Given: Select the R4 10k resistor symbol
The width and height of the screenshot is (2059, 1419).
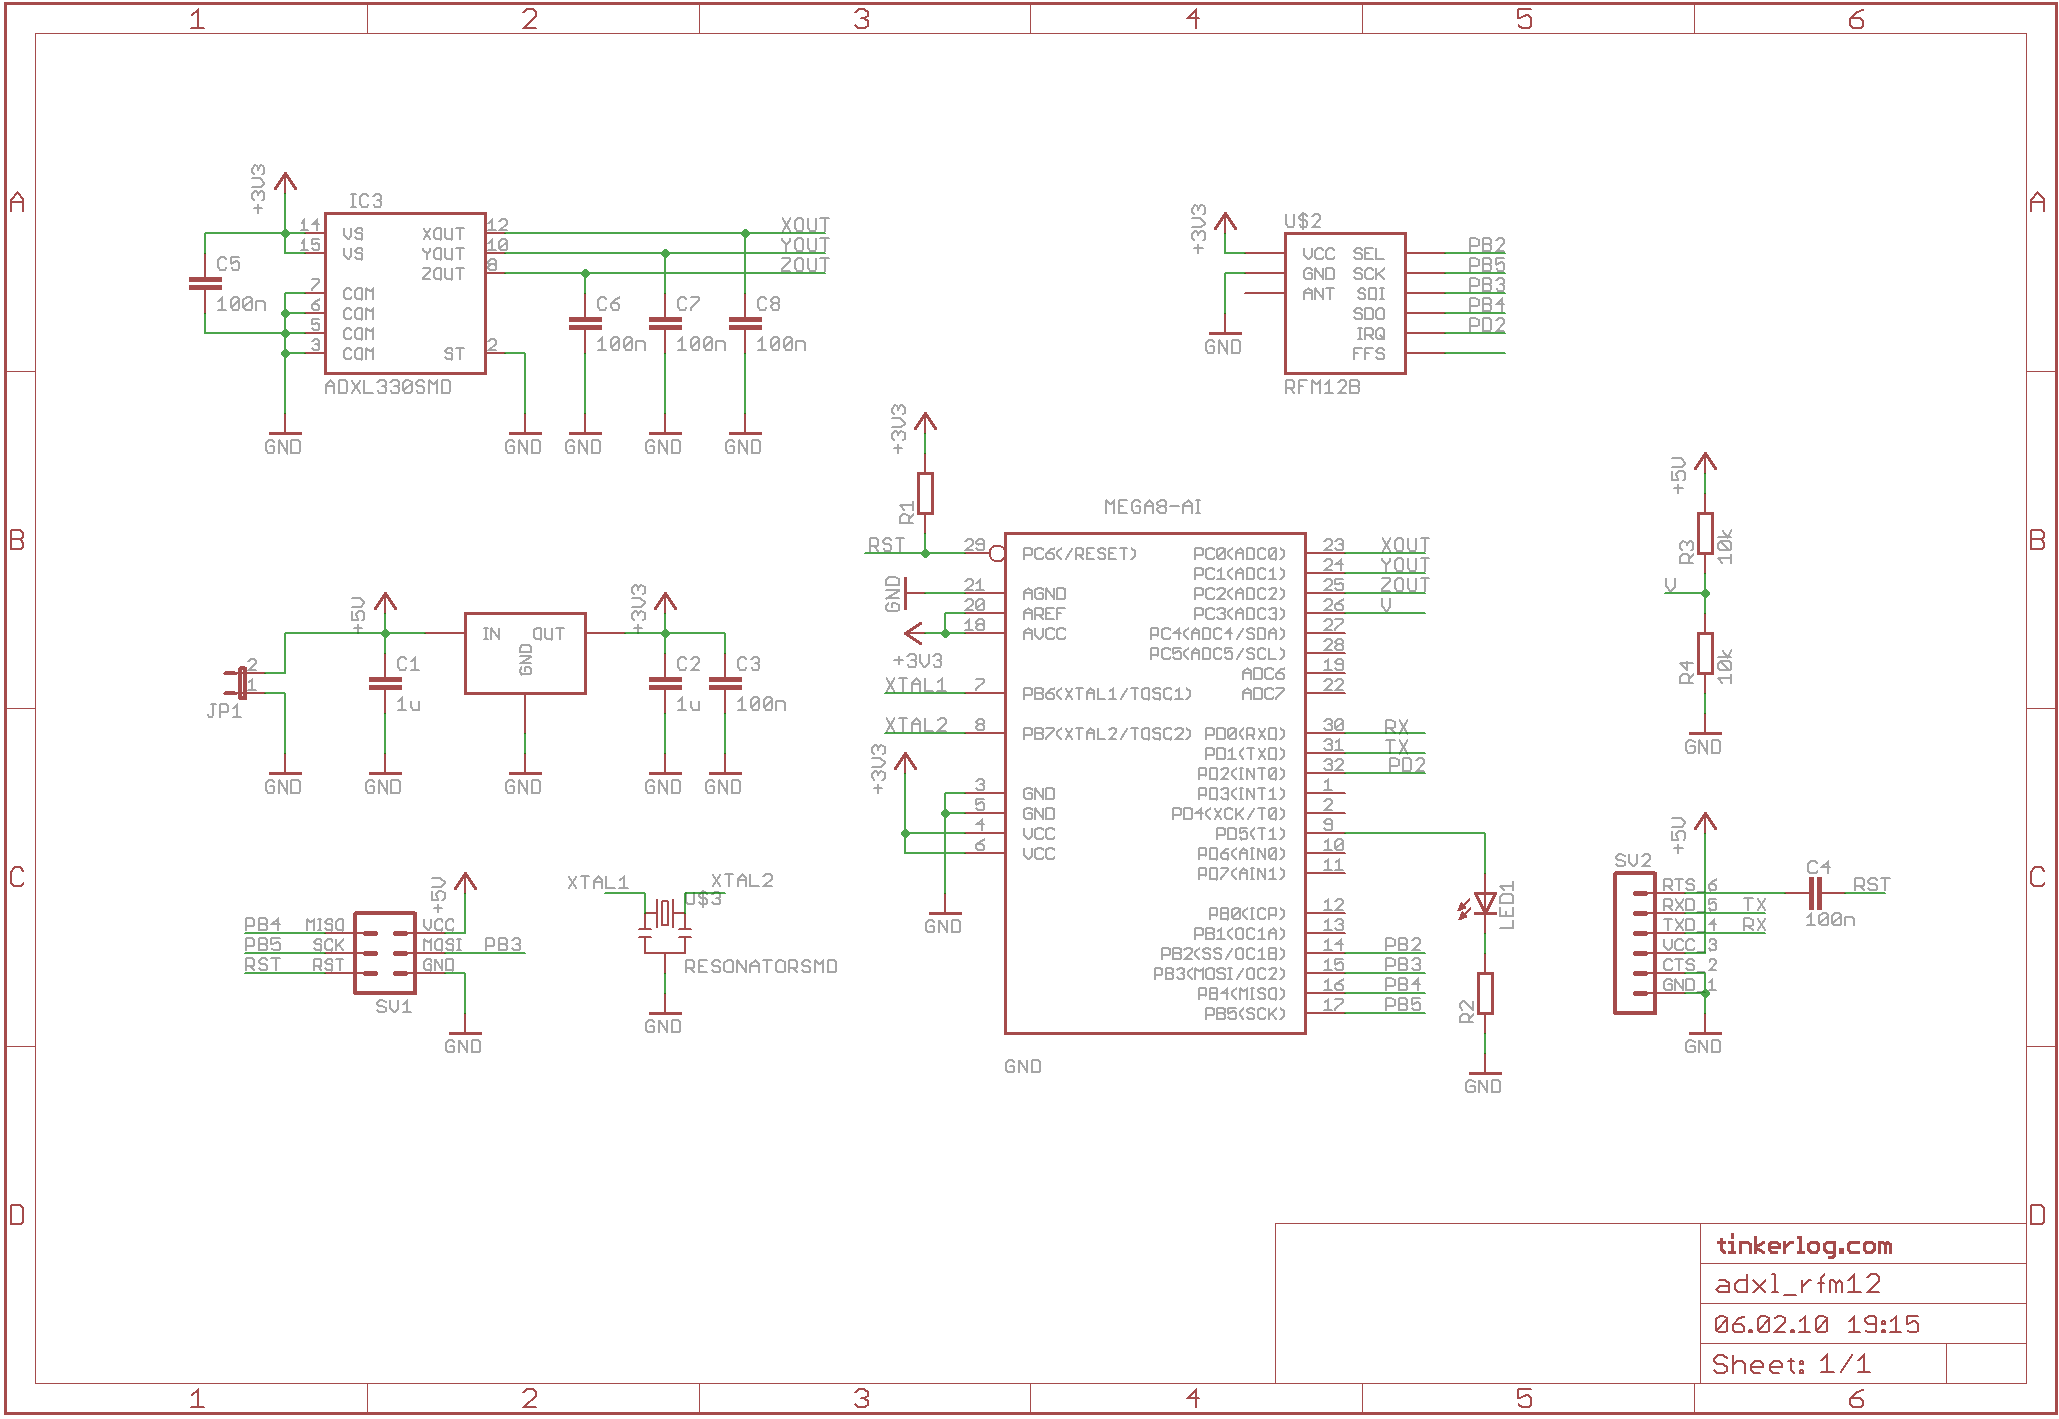Looking at the screenshot, I should click(x=1705, y=653).
